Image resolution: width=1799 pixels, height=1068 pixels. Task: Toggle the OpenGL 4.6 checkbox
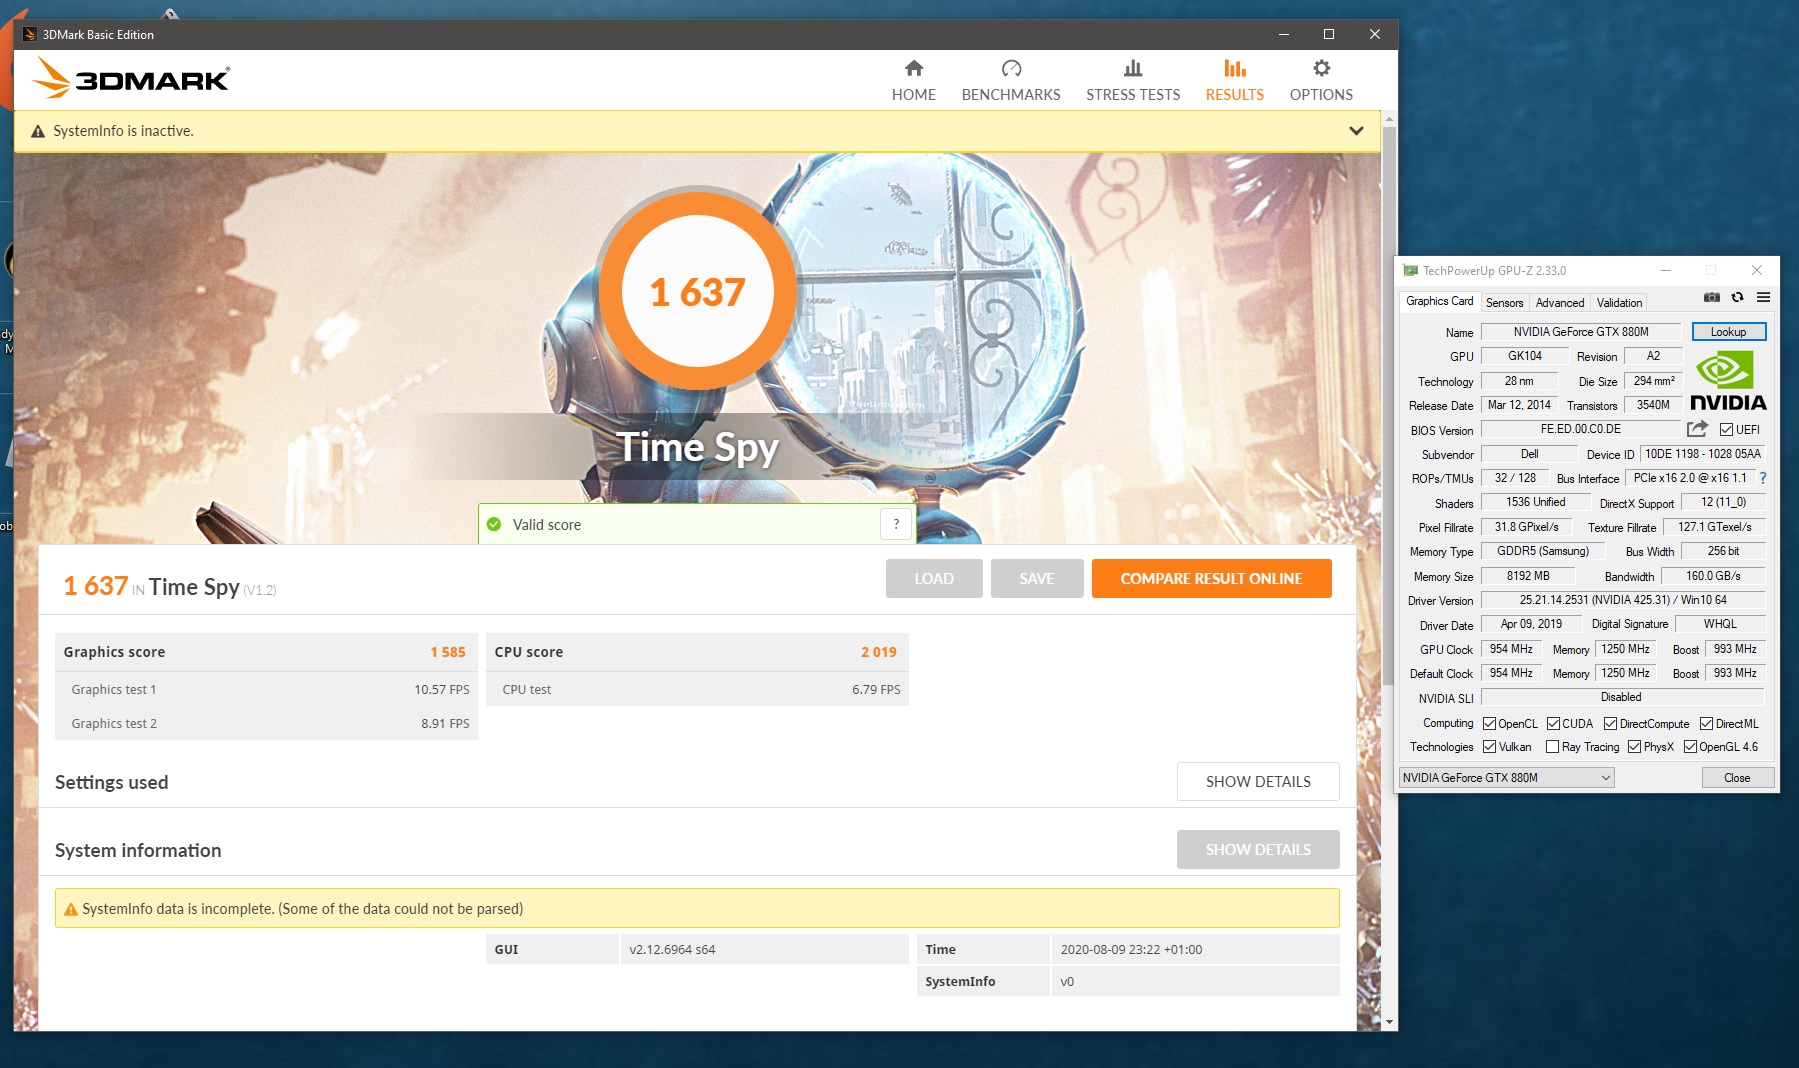point(1690,747)
